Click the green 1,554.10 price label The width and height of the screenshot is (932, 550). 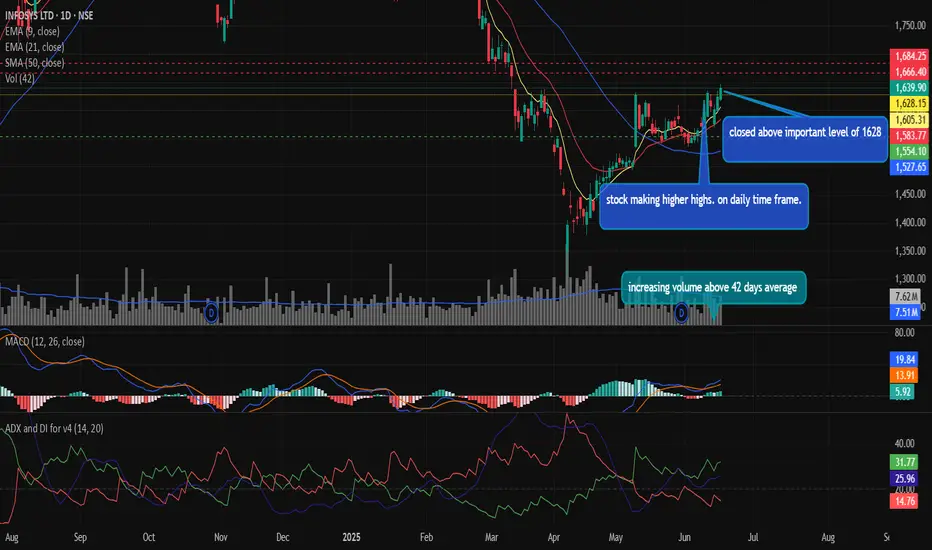click(x=910, y=151)
